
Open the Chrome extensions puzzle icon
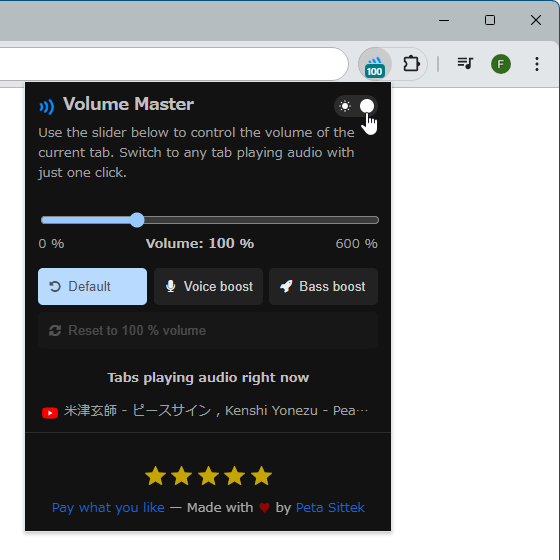tap(411, 64)
